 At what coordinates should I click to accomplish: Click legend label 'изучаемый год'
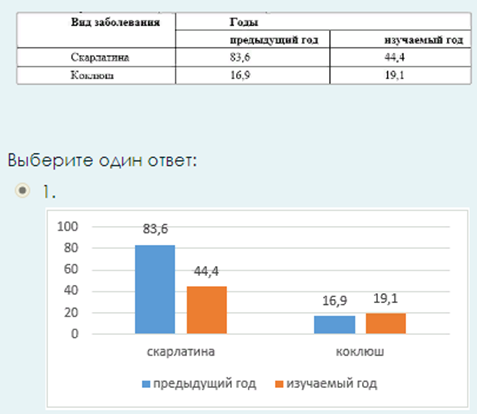[332, 384]
